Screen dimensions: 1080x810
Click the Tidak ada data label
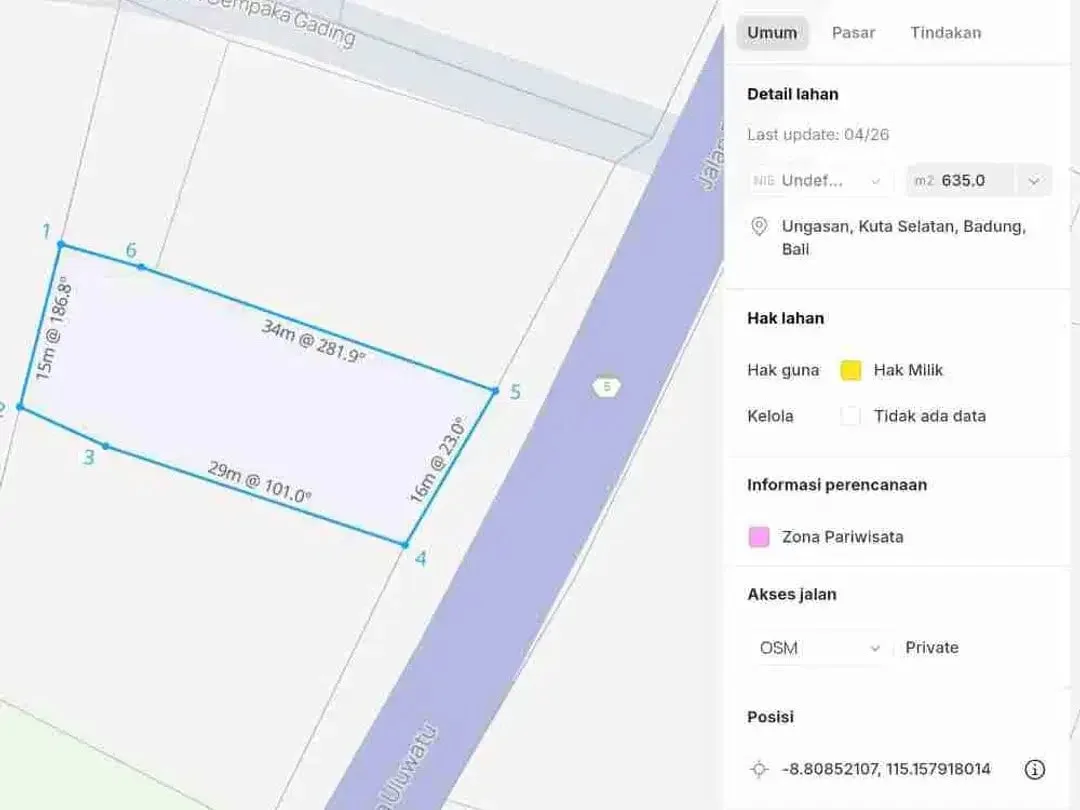pos(930,416)
